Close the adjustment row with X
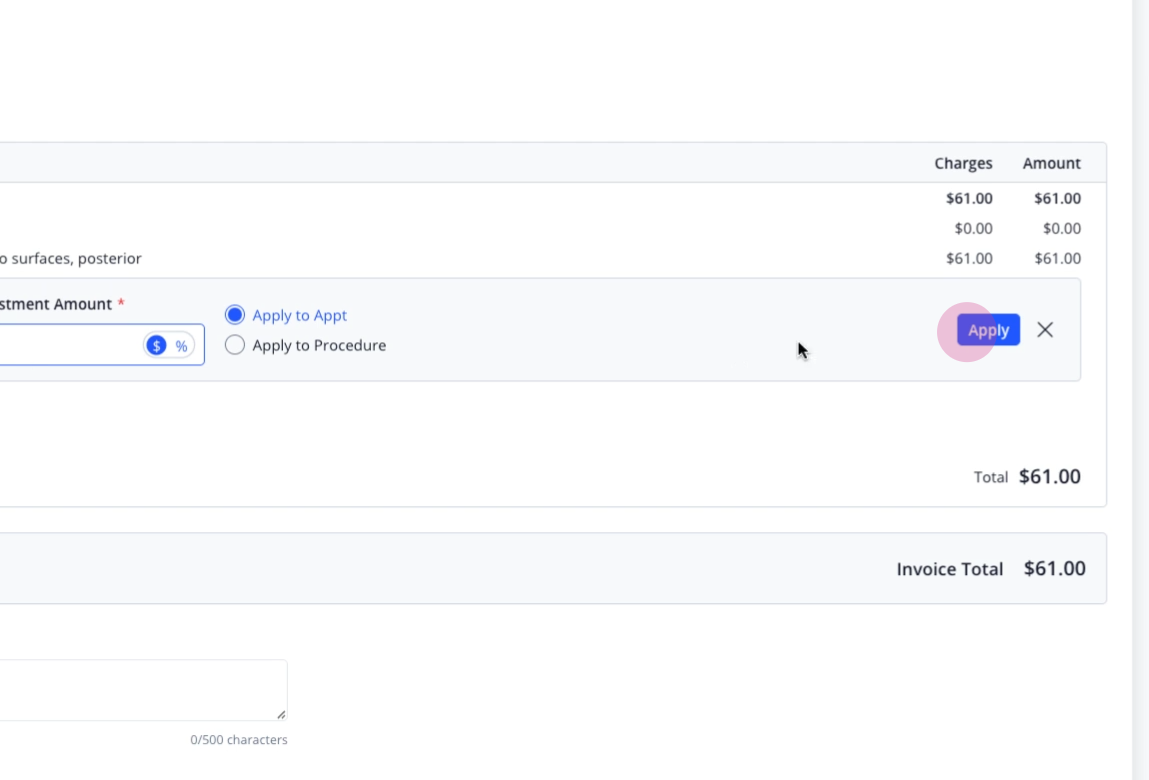 [x=1045, y=330]
